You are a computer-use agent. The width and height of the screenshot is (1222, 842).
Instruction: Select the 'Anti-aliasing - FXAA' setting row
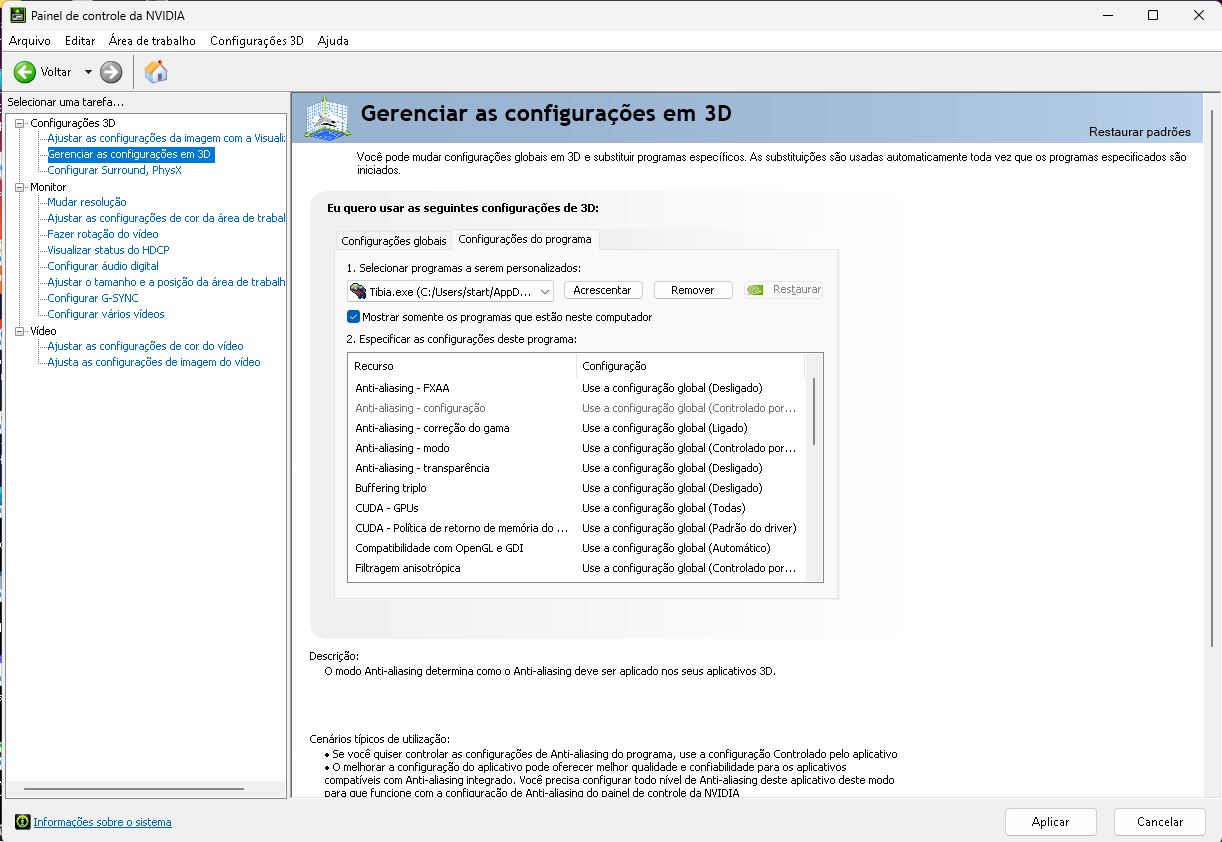(x=577, y=388)
